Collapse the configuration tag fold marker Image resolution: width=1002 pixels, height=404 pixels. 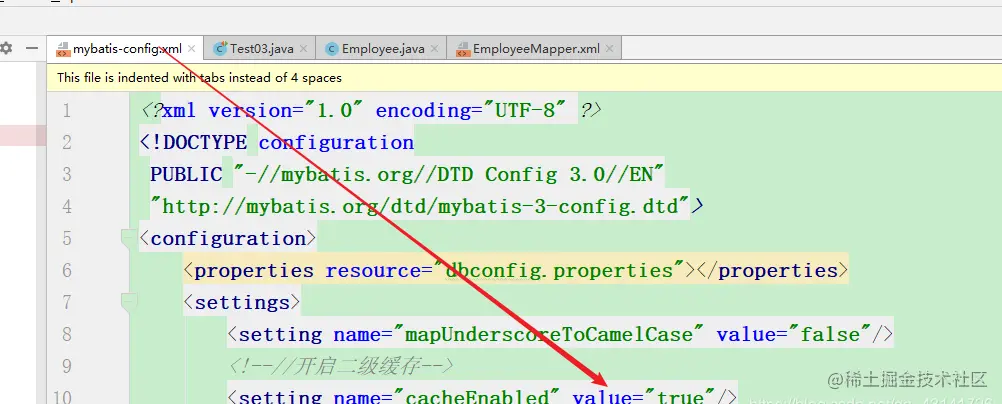click(x=129, y=238)
